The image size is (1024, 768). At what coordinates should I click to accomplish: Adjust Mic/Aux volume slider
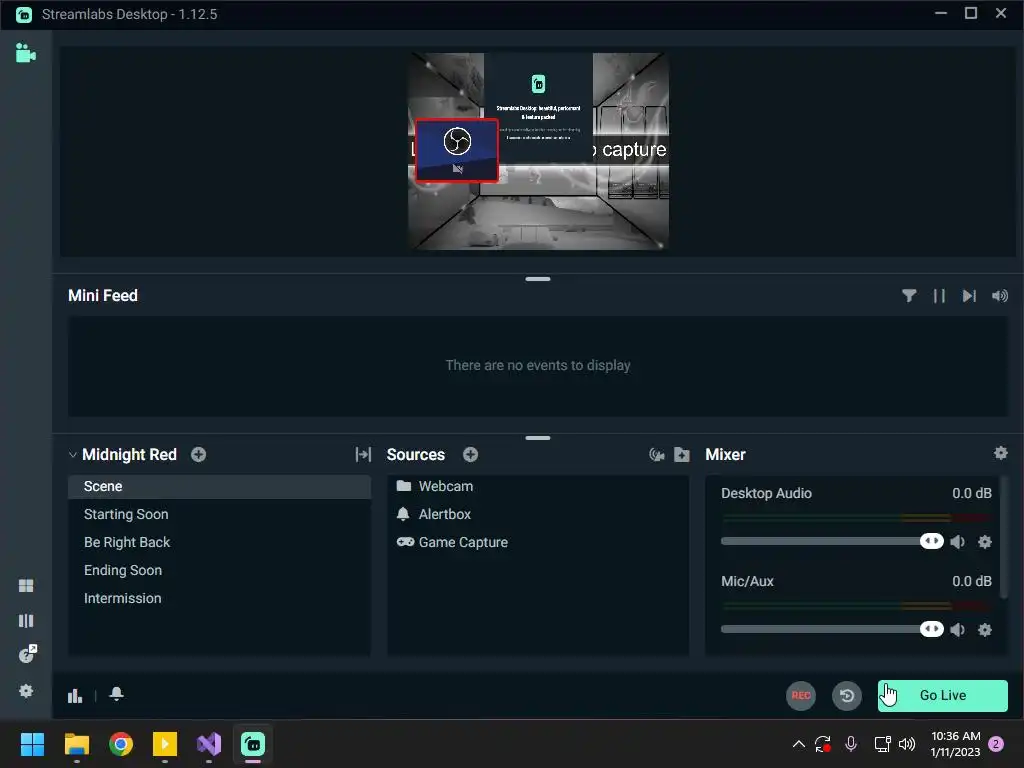832,629
